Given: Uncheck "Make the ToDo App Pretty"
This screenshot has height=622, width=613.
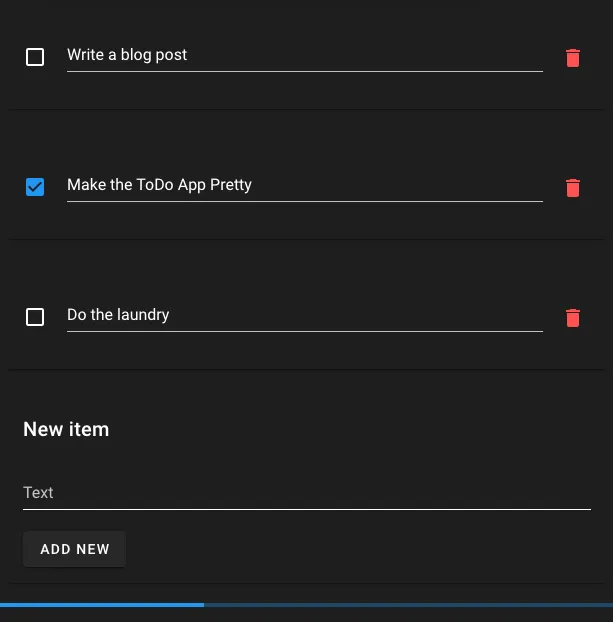Looking at the screenshot, I should click(x=35, y=187).
